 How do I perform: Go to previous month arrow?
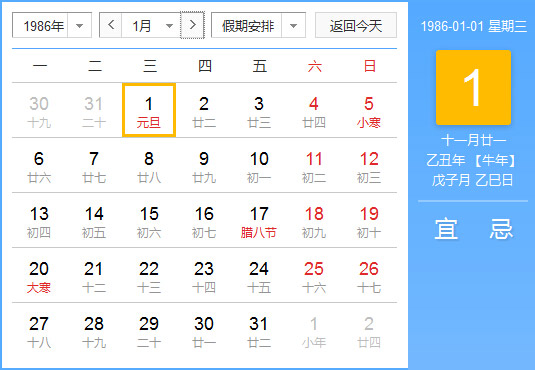111,25
